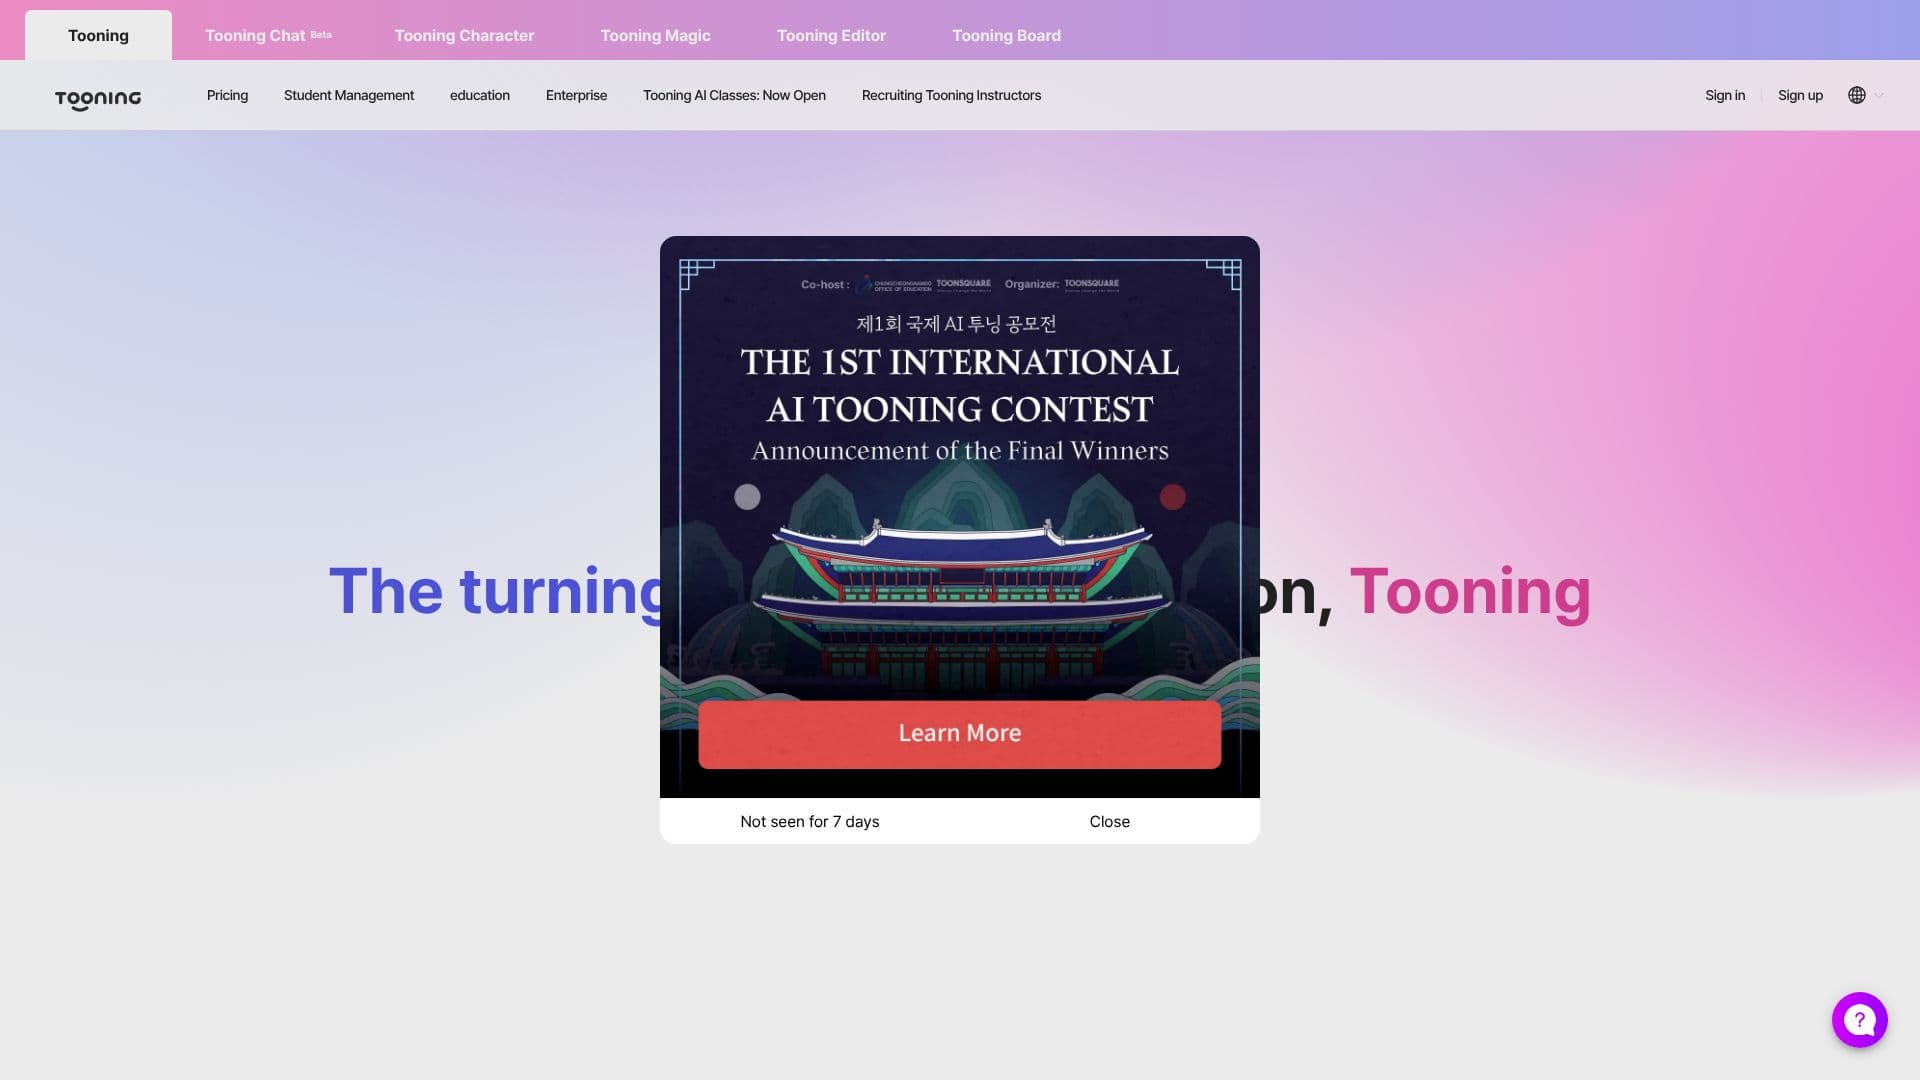Image resolution: width=1920 pixels, height=1080 pixels.
Task: Switch to the Tooning Board tab
Action: click(1006, 35)
